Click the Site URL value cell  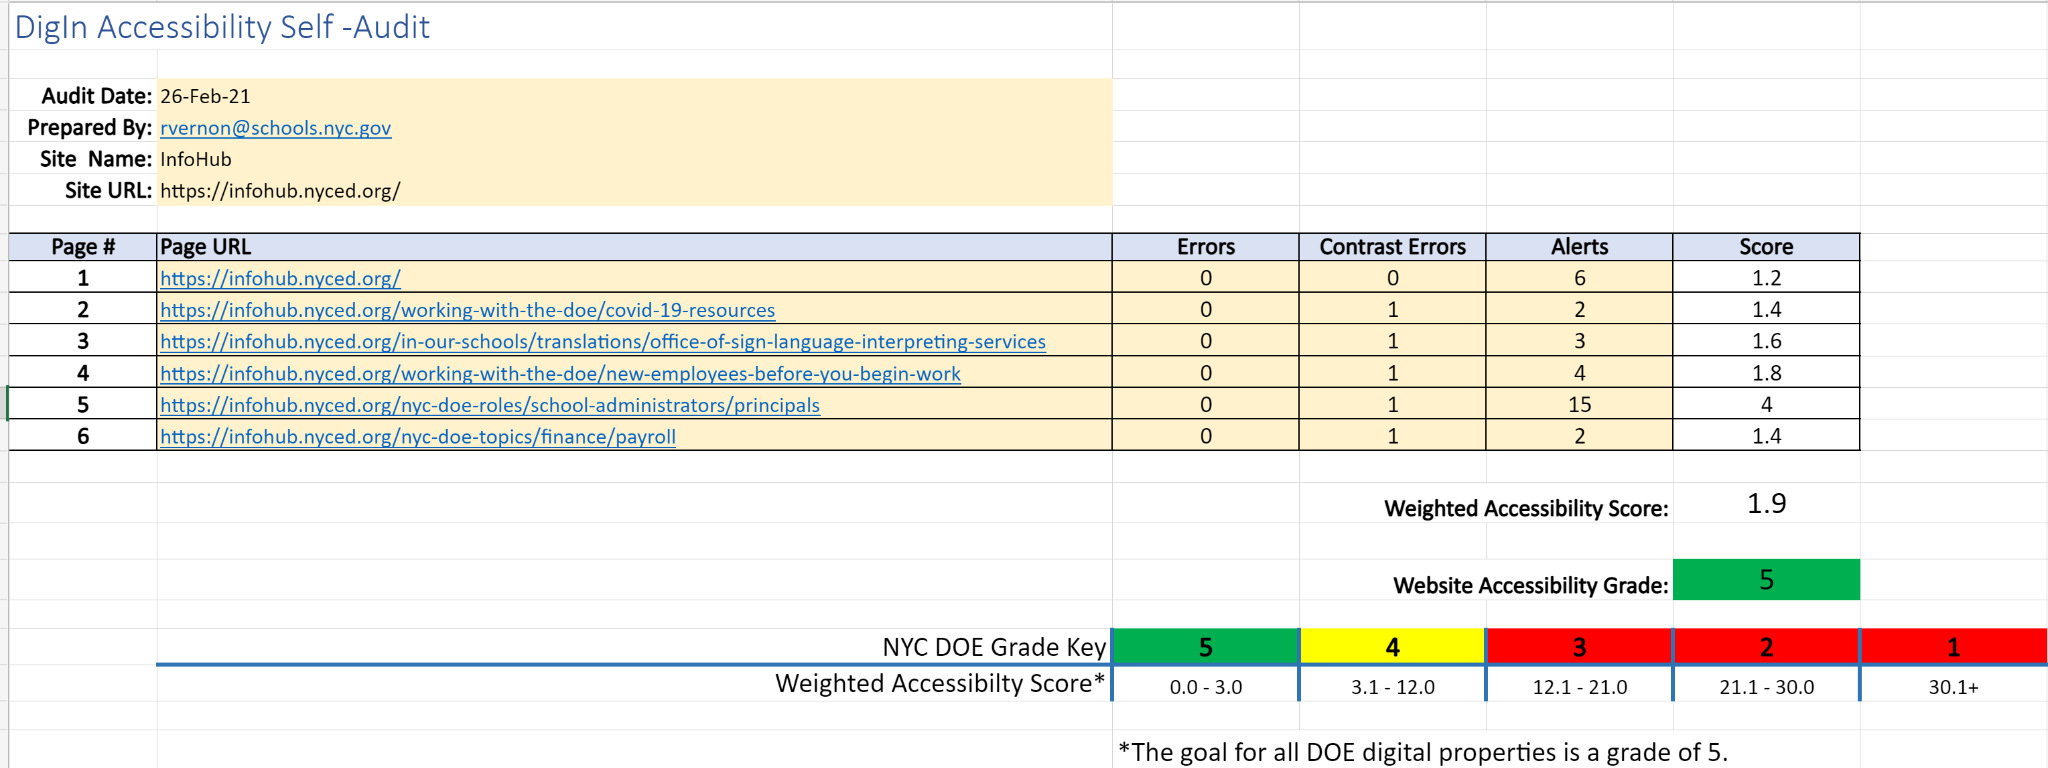pos(634,190)
